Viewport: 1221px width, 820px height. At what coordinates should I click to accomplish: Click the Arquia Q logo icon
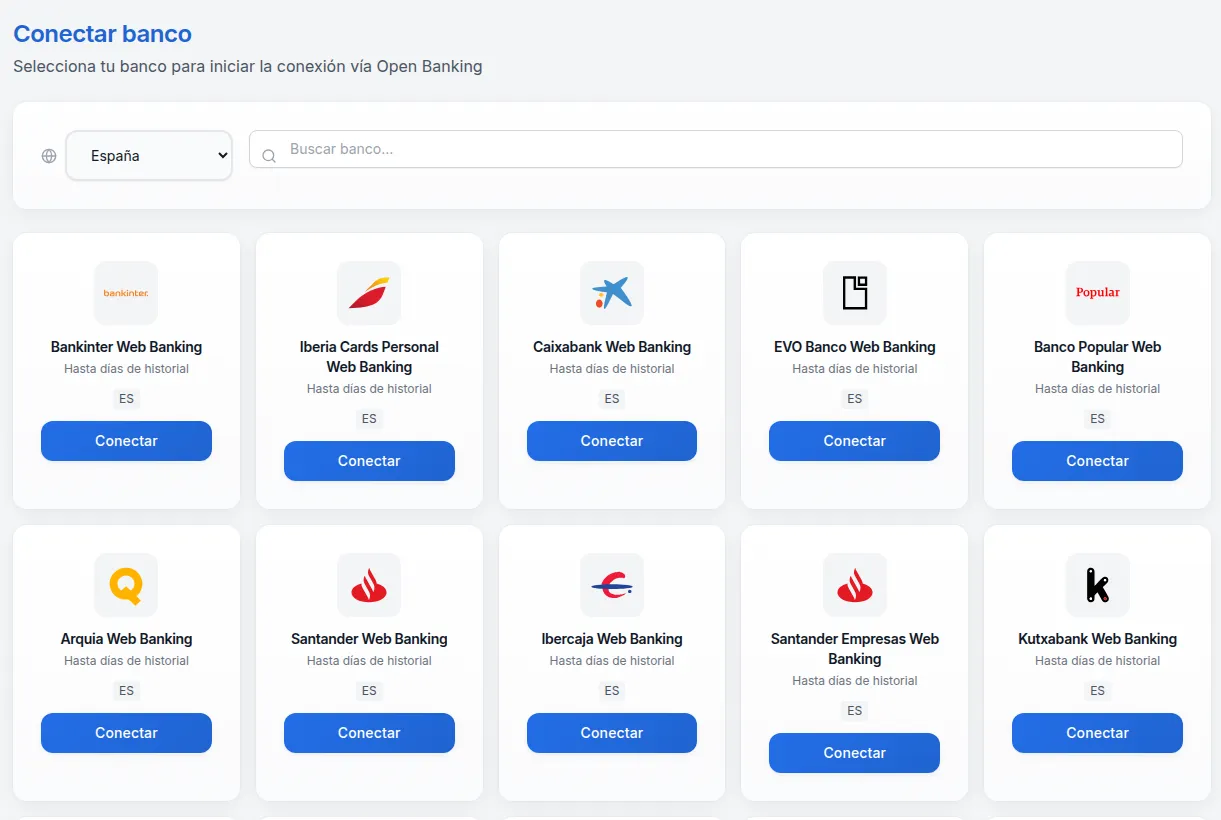click(126, 585)
